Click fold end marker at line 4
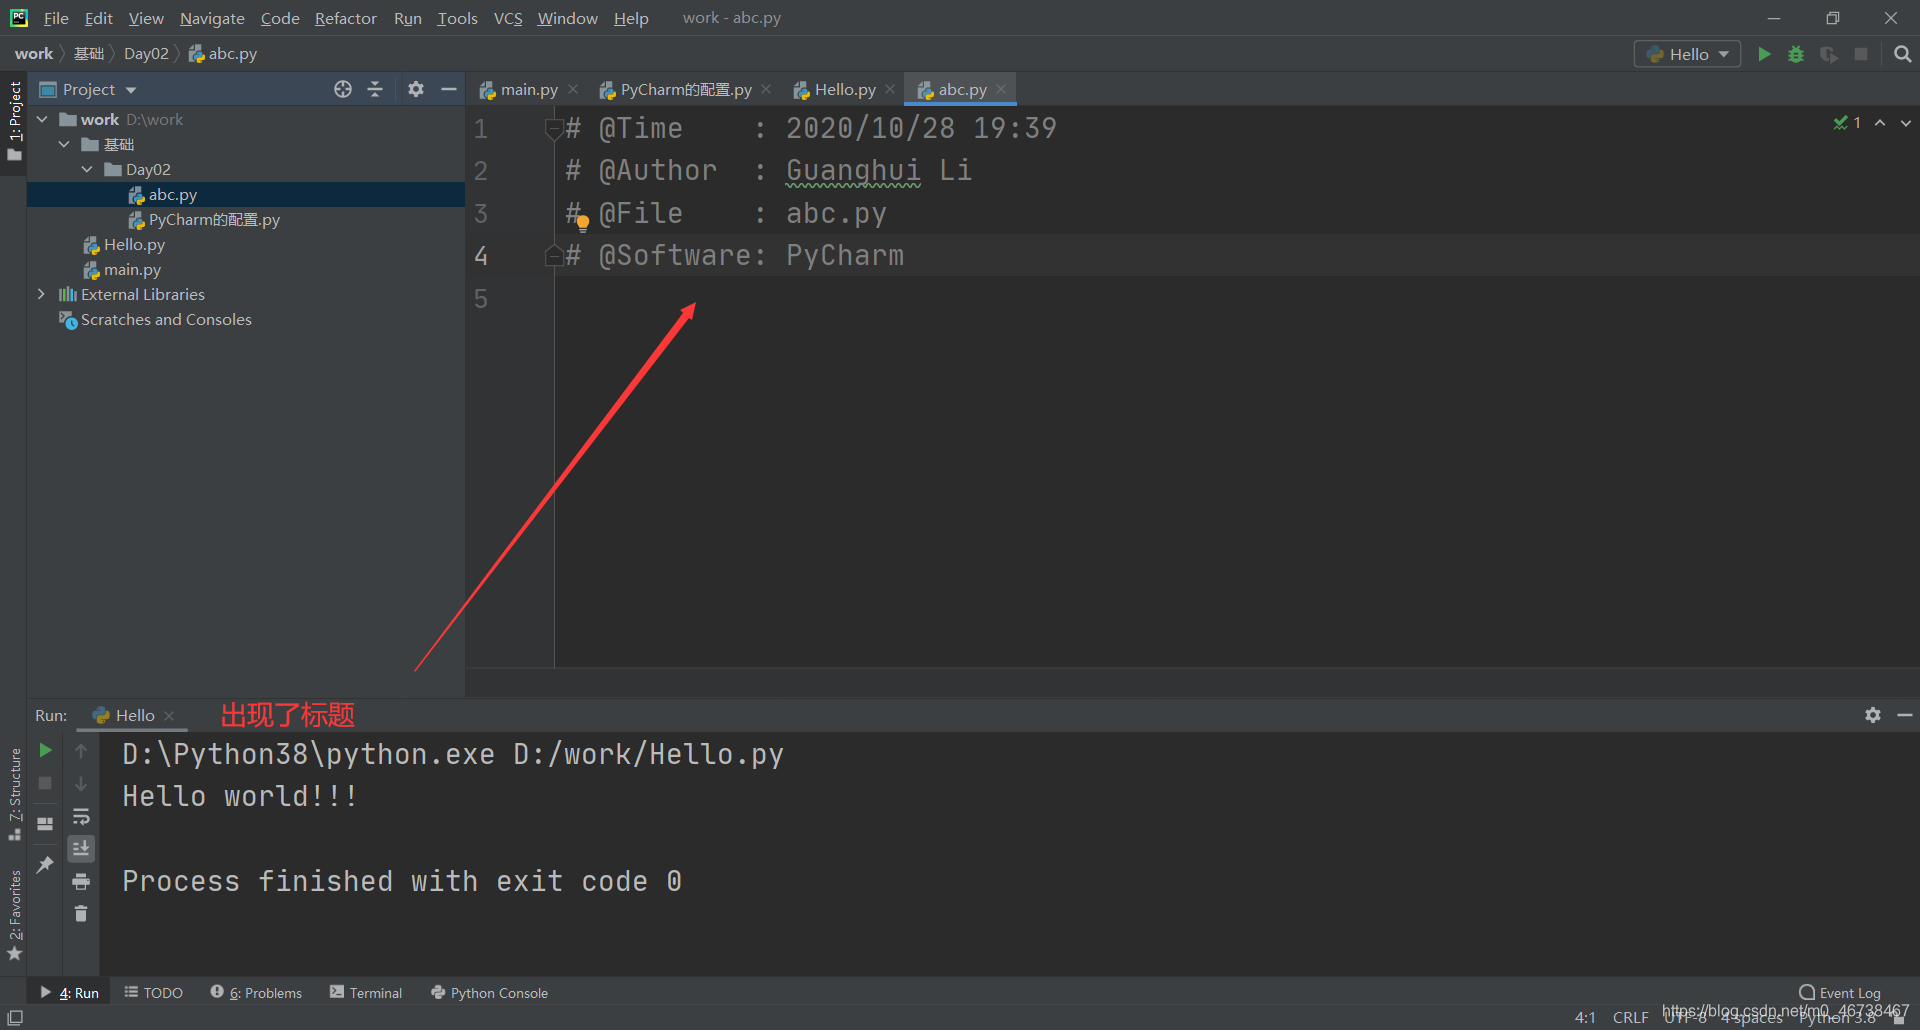The height and width of the screenshot is (1030, 1920). [553, 256]
